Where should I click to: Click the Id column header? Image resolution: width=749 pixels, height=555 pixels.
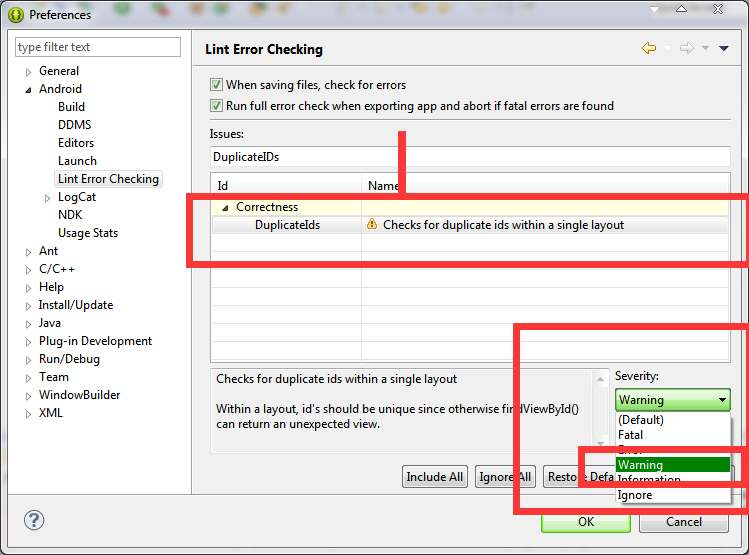pos(286,185)
